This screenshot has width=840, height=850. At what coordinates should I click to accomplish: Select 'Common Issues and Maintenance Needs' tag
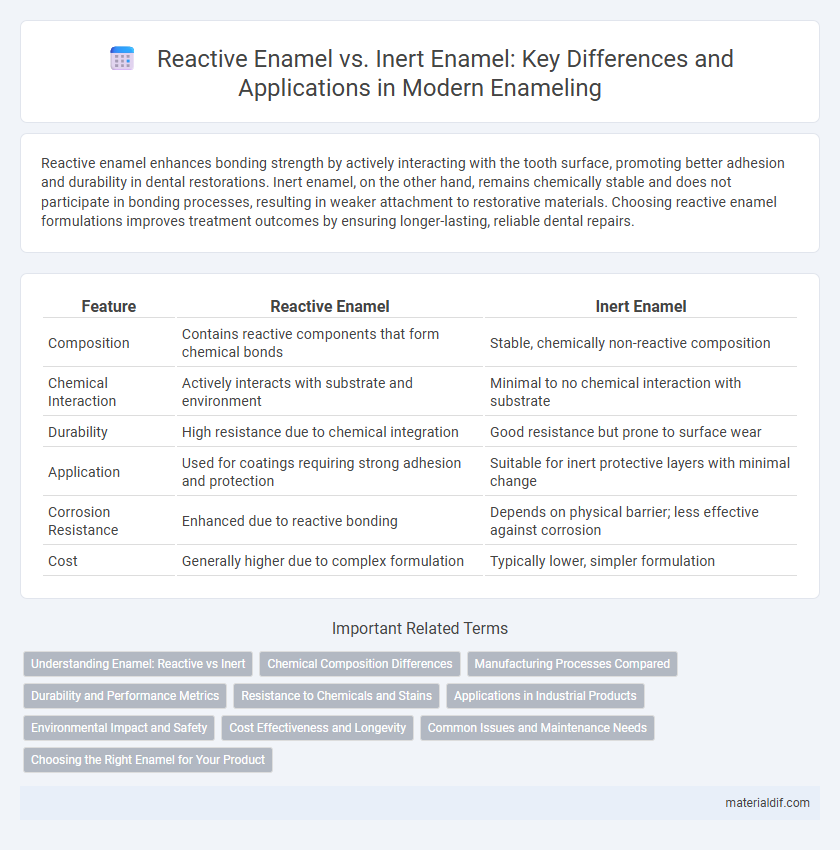click(538, 727)
